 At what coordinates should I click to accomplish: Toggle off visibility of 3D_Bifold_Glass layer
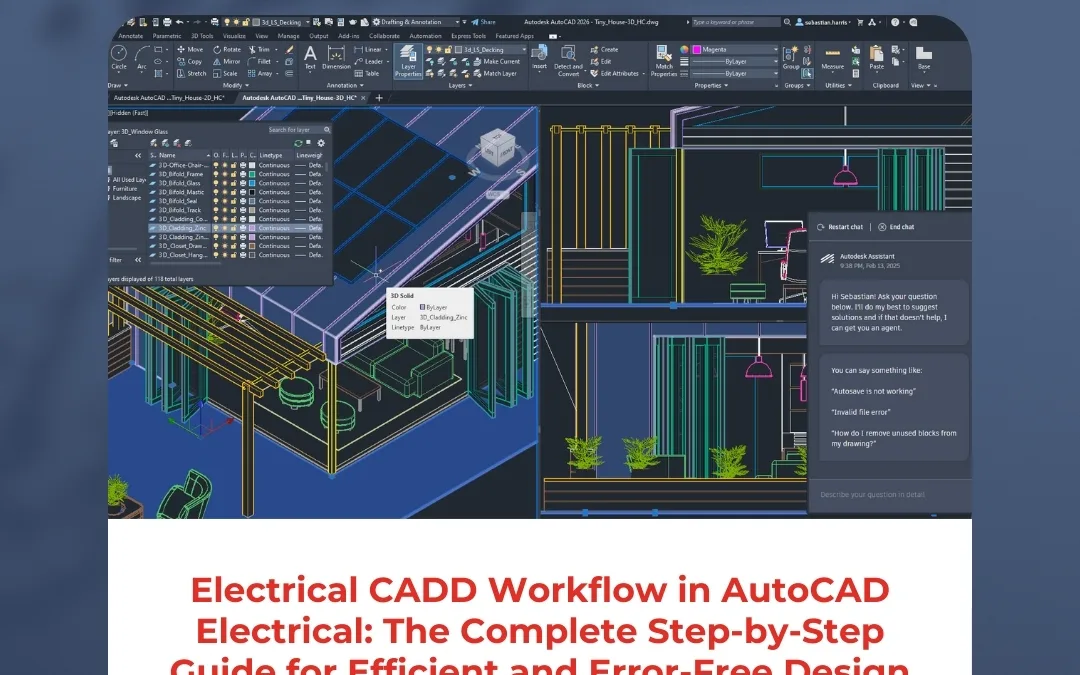click(216, 183)
